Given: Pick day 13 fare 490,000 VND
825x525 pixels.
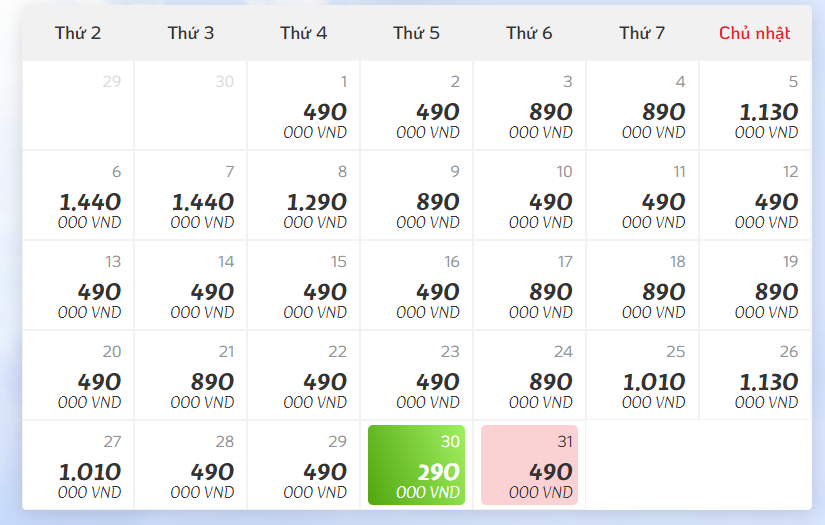Looking at the screenshot, I should tap(78, 286).
